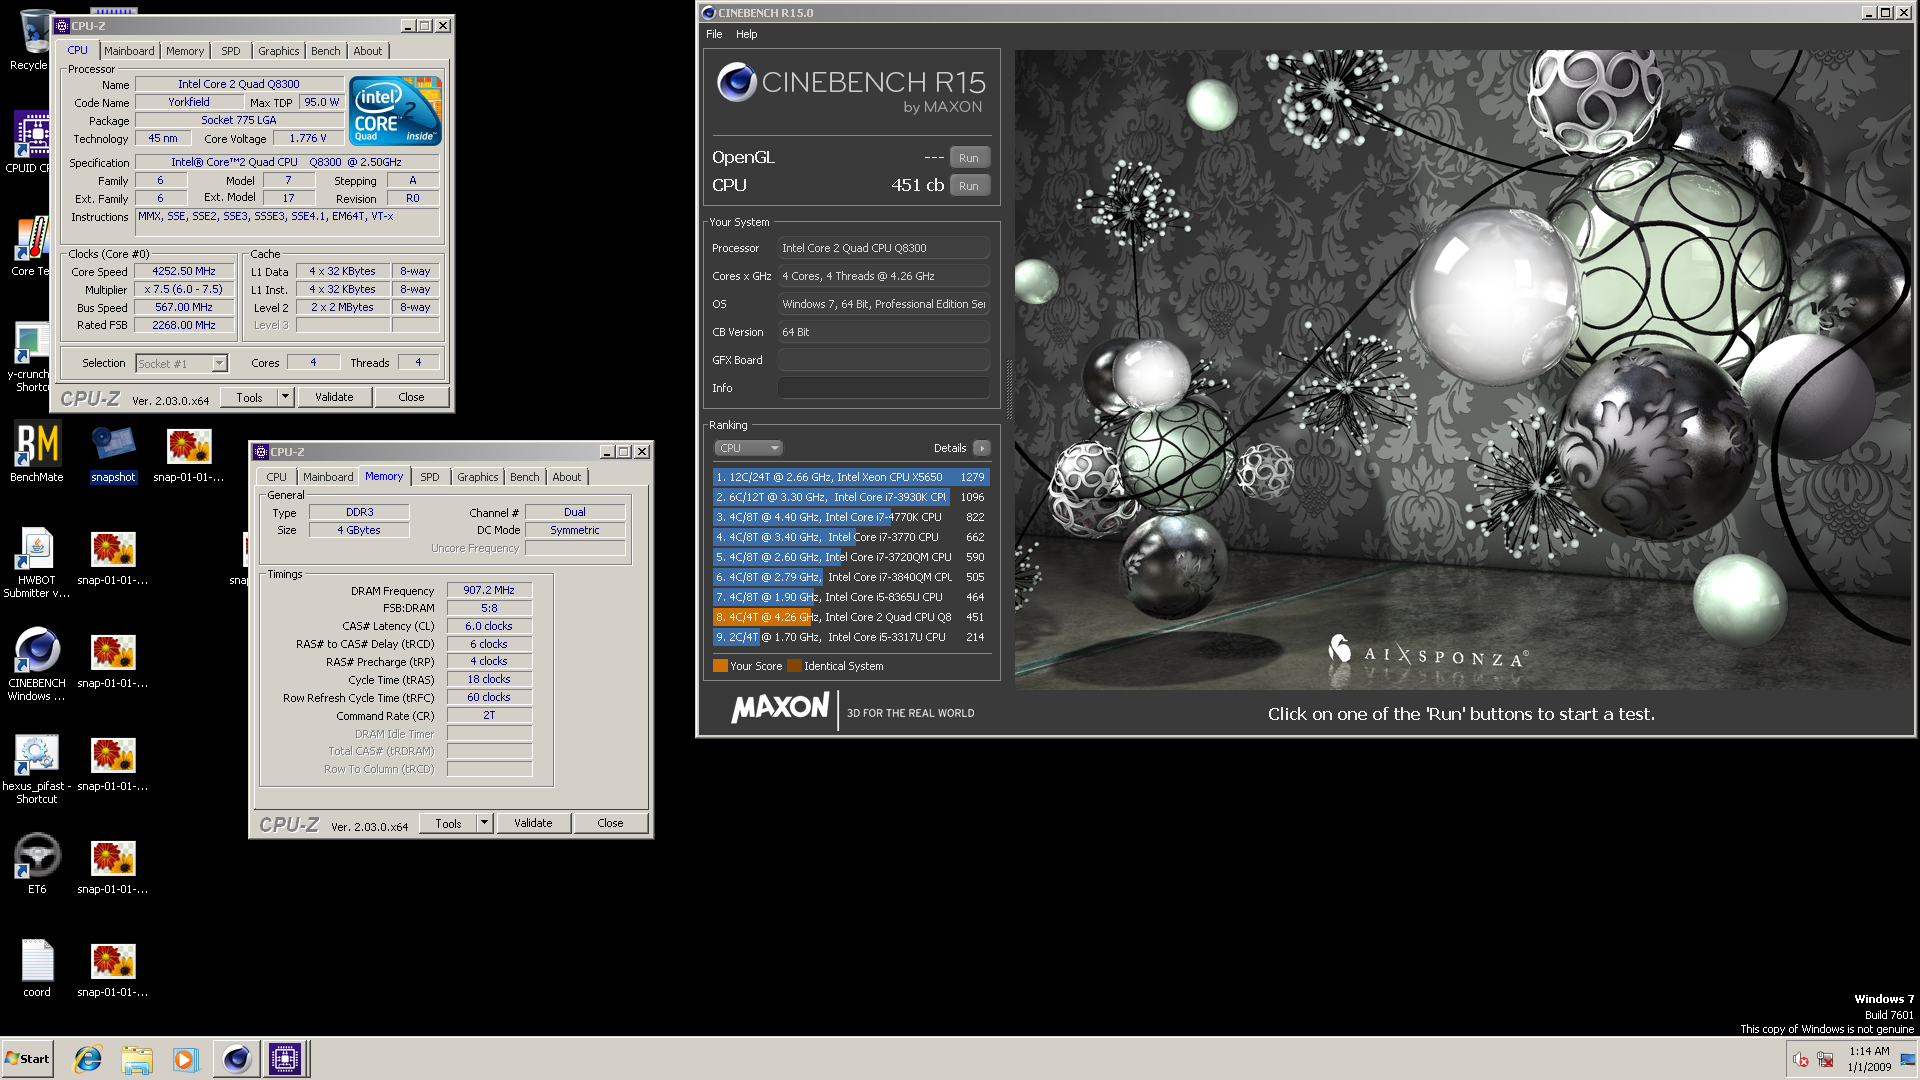
Task: Click Validate in top CPU-Z window
Action: click(335, 397)
